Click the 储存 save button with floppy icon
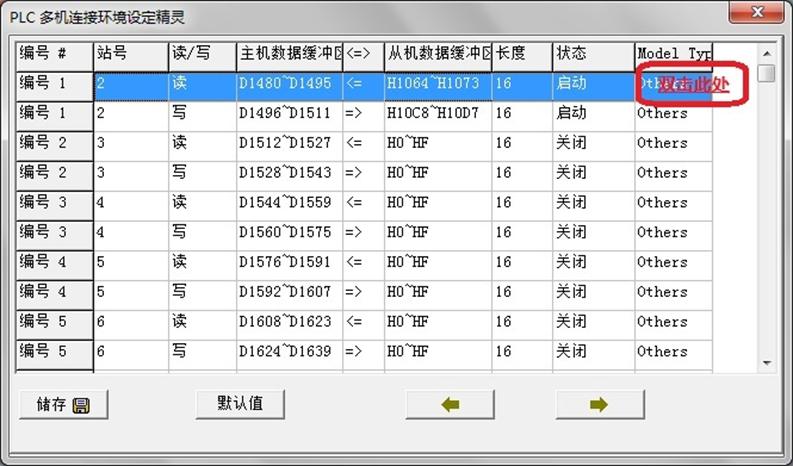 coord(64,405)
